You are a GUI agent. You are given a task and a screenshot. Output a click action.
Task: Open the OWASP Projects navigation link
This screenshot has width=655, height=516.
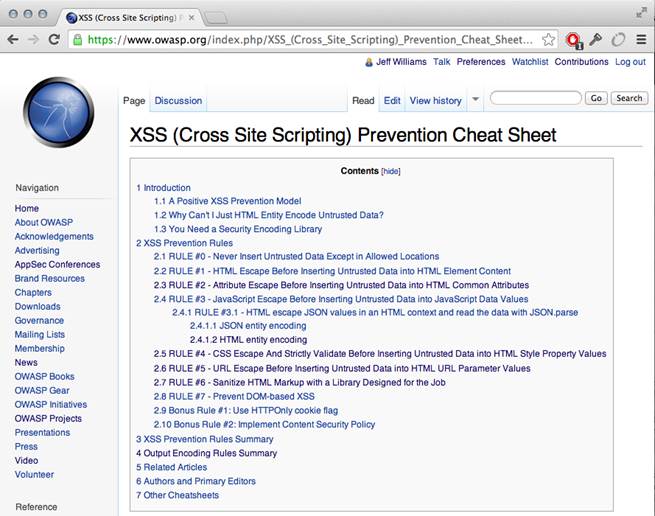click(x=48, y=418)
